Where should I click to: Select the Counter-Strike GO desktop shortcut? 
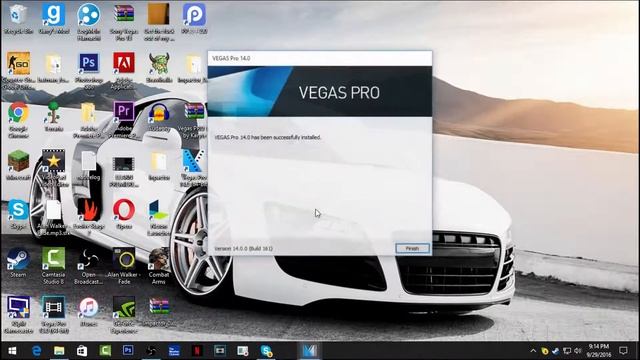18,70
